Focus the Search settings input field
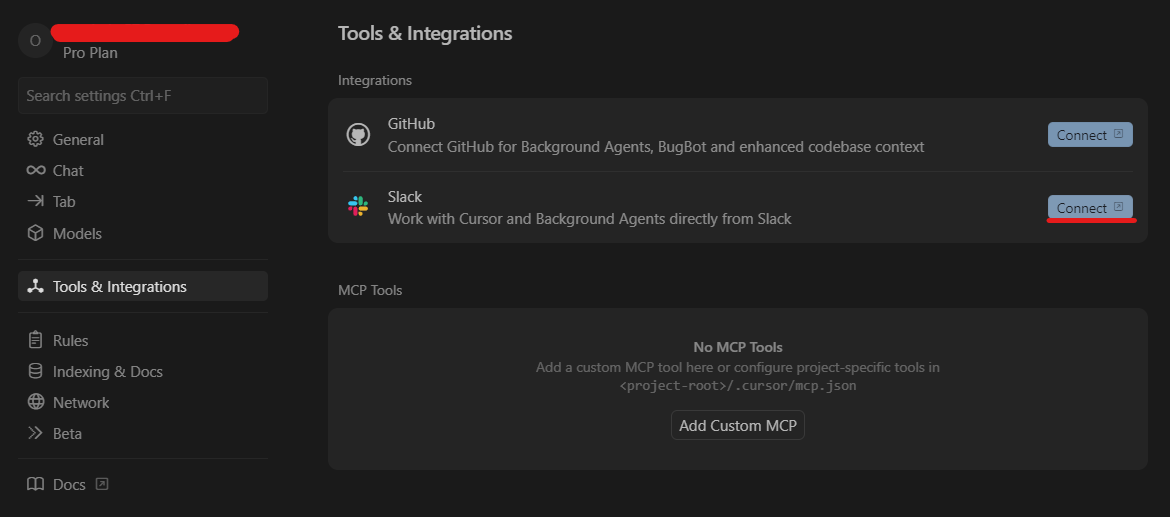Screen dimensions: 1170x517 (142, 96)
